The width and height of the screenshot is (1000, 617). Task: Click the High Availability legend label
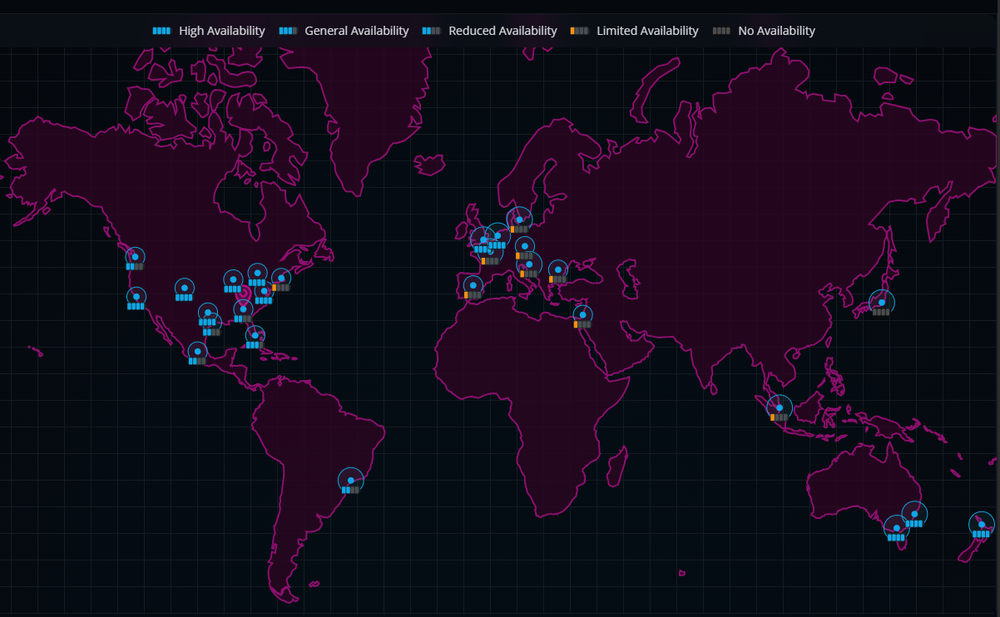click(x=221, y=31)
